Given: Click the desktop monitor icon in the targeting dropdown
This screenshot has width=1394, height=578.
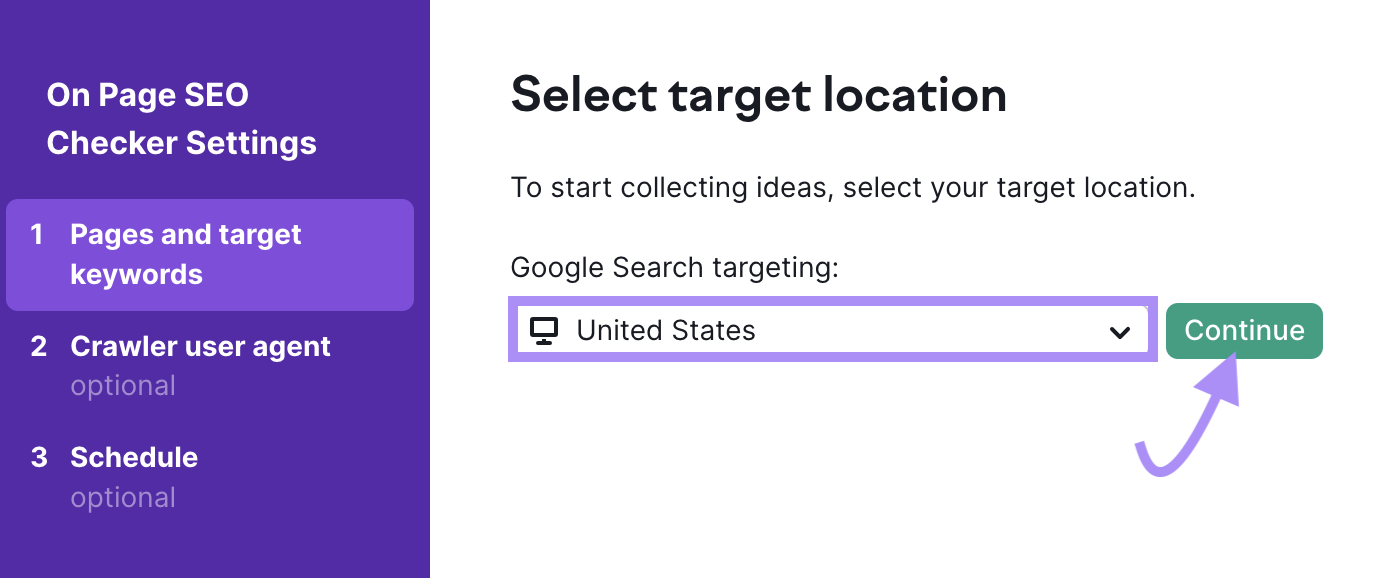Looking at the screenshot, I should click(543, 331).
